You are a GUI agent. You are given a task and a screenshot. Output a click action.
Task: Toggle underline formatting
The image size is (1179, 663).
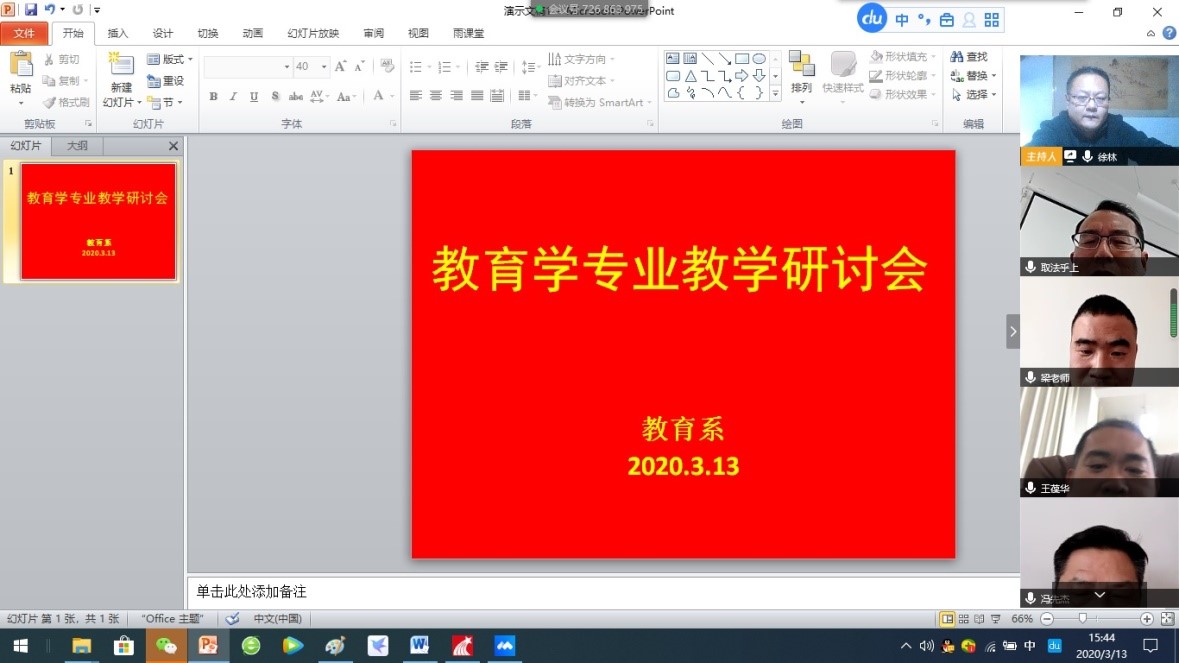click(254, 97)
